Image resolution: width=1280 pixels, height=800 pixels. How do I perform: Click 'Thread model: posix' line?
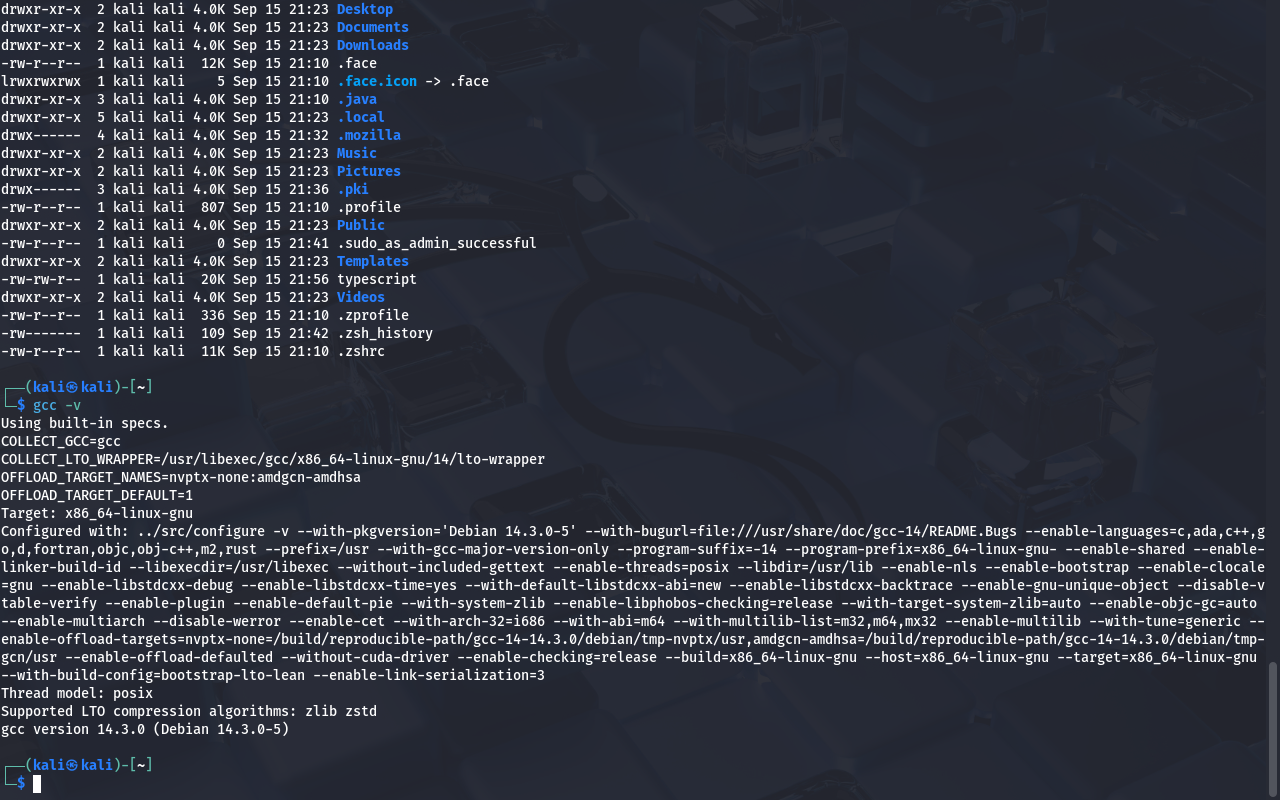(77, 693)
